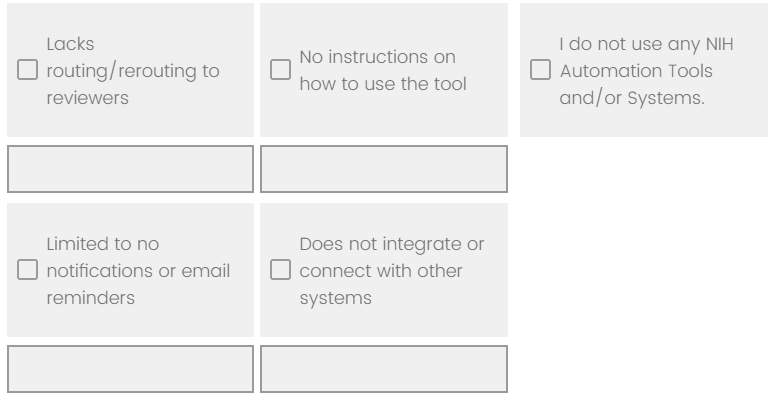Focus the text field under 'Does not integrate' option
Screen dimensions: 776x402
point(383,370)
